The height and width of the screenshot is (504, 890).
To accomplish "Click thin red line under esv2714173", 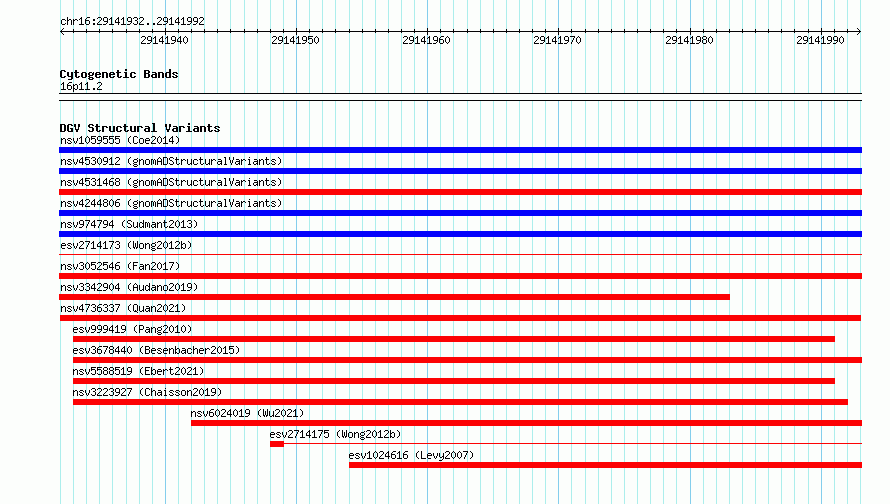I will coord(460,254).
